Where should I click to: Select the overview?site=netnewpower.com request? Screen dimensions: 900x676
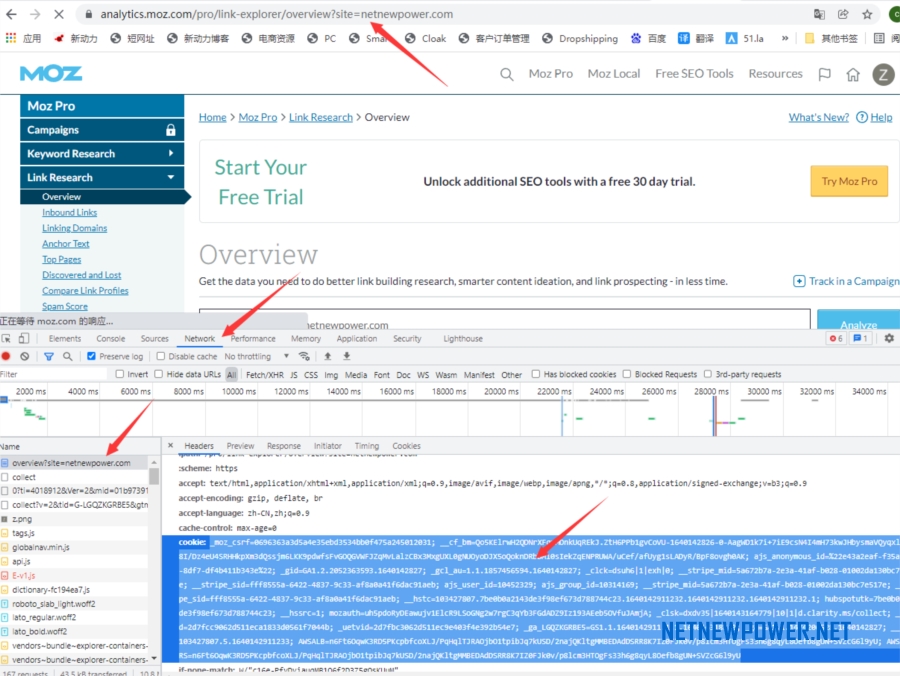click(x=74, y=463)
